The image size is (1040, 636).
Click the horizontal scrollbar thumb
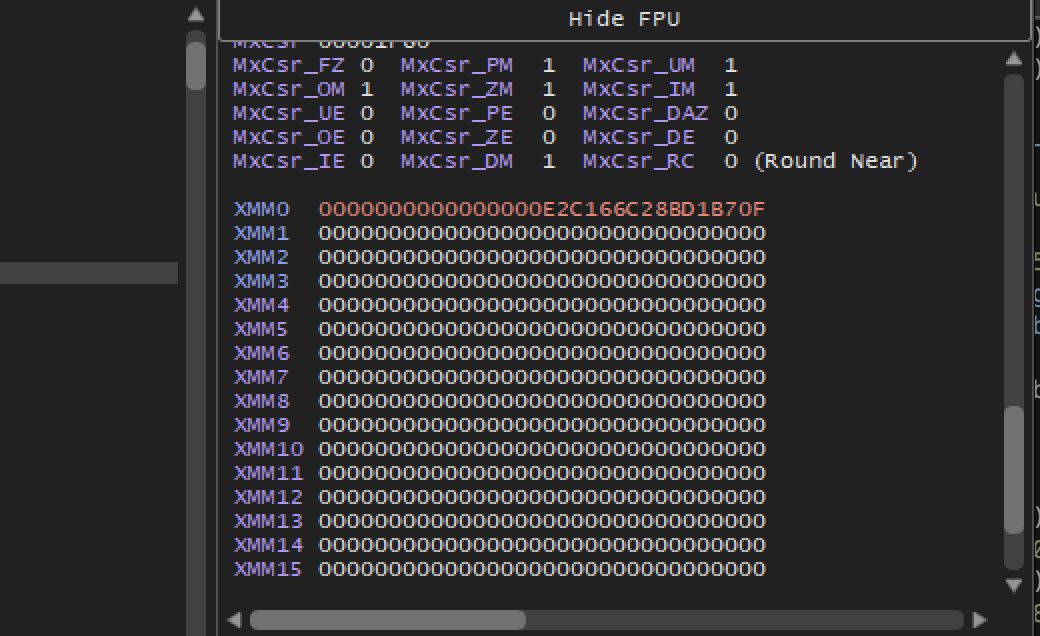[388, 620]
